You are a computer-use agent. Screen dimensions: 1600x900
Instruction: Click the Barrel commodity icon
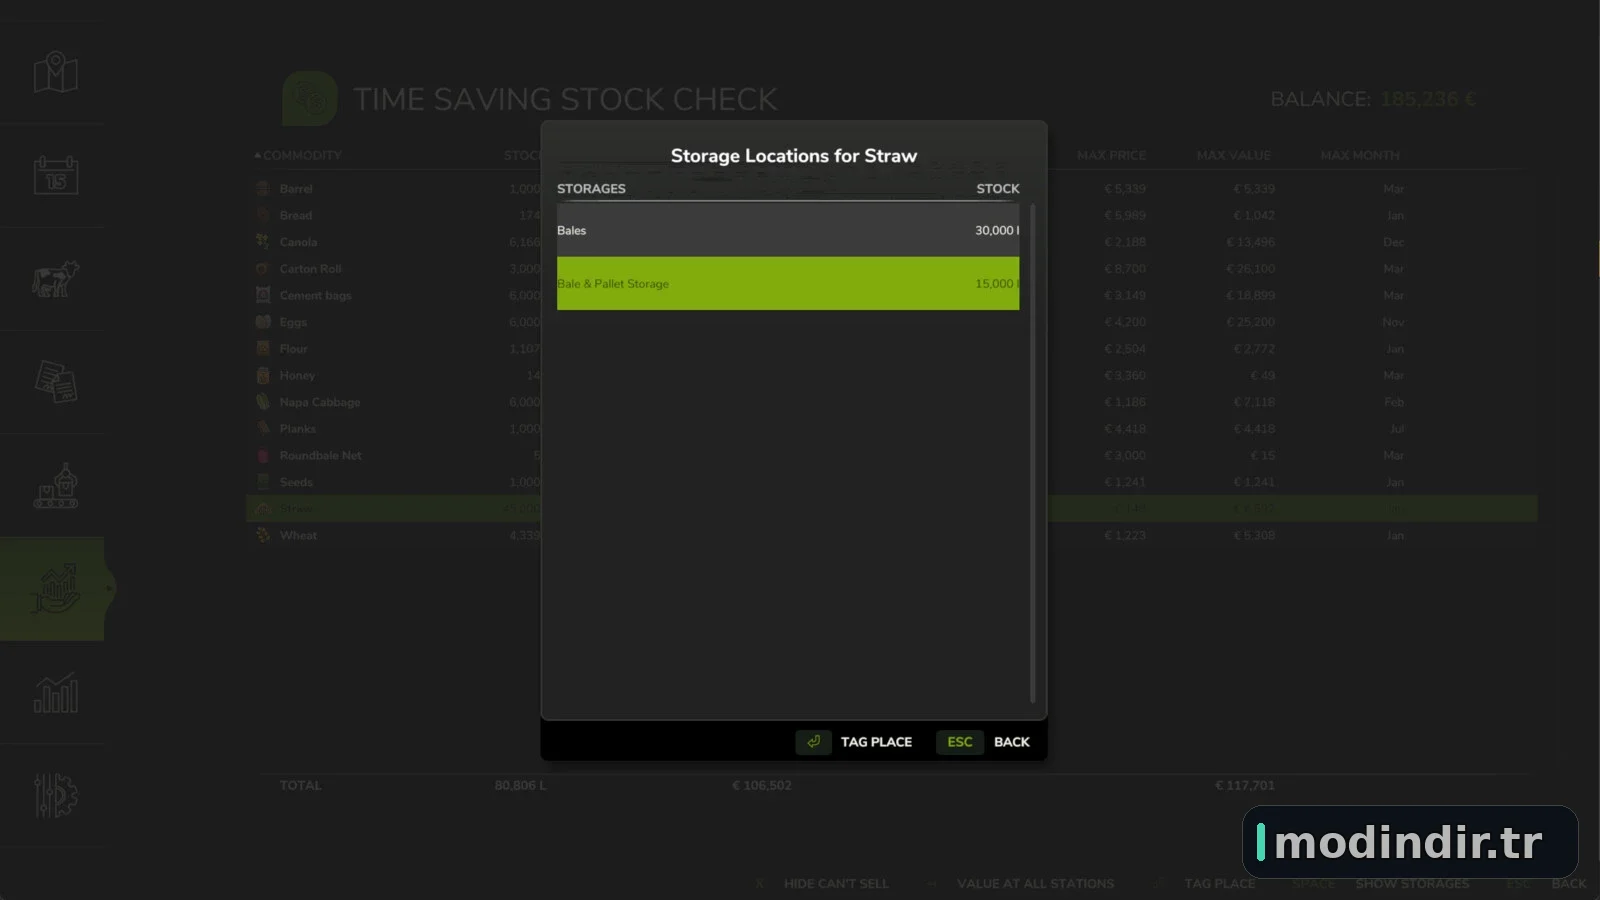(263, 188)
